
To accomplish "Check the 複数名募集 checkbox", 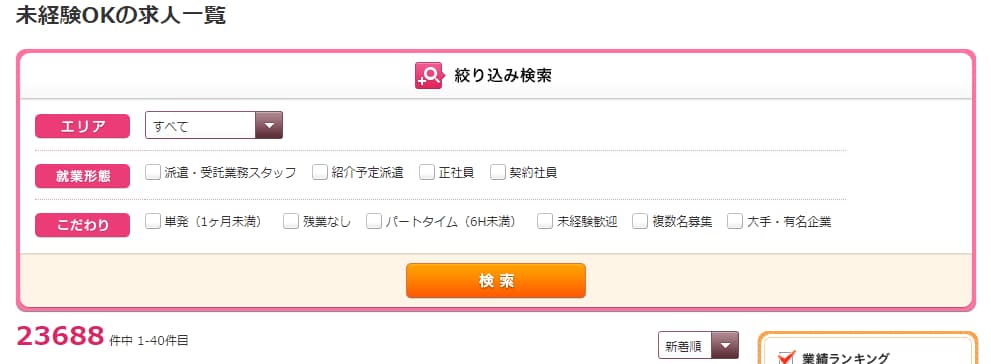I will coord(640,221).
